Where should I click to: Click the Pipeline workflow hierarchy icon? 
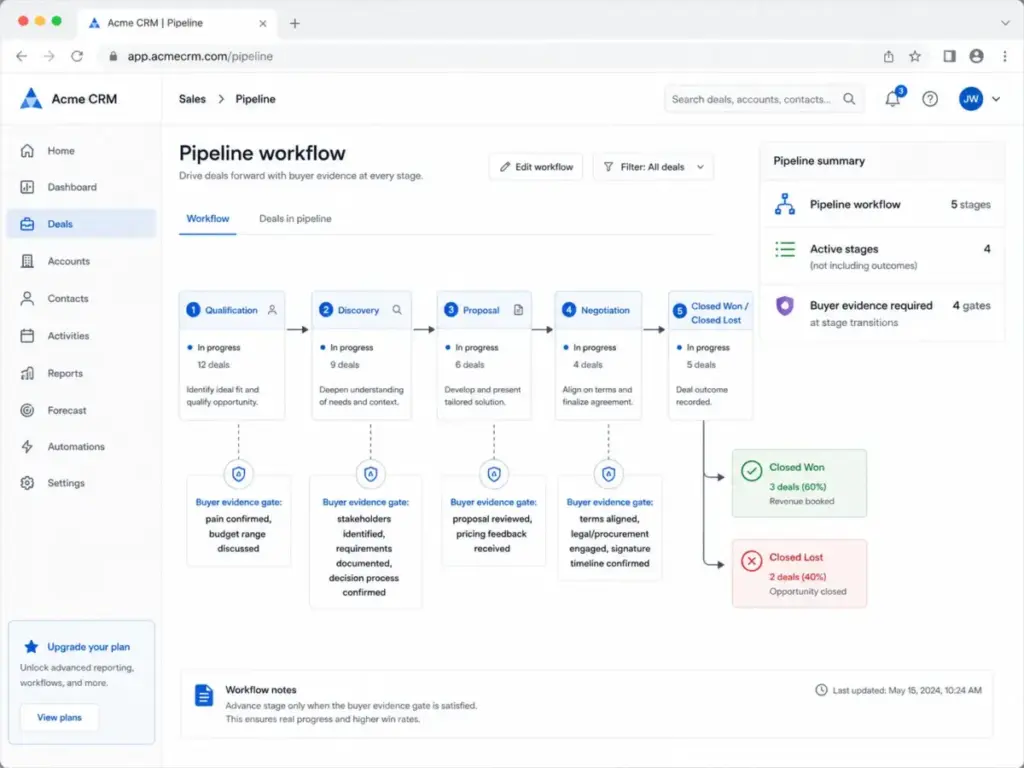pyautogui.click(x=785, y=204)
